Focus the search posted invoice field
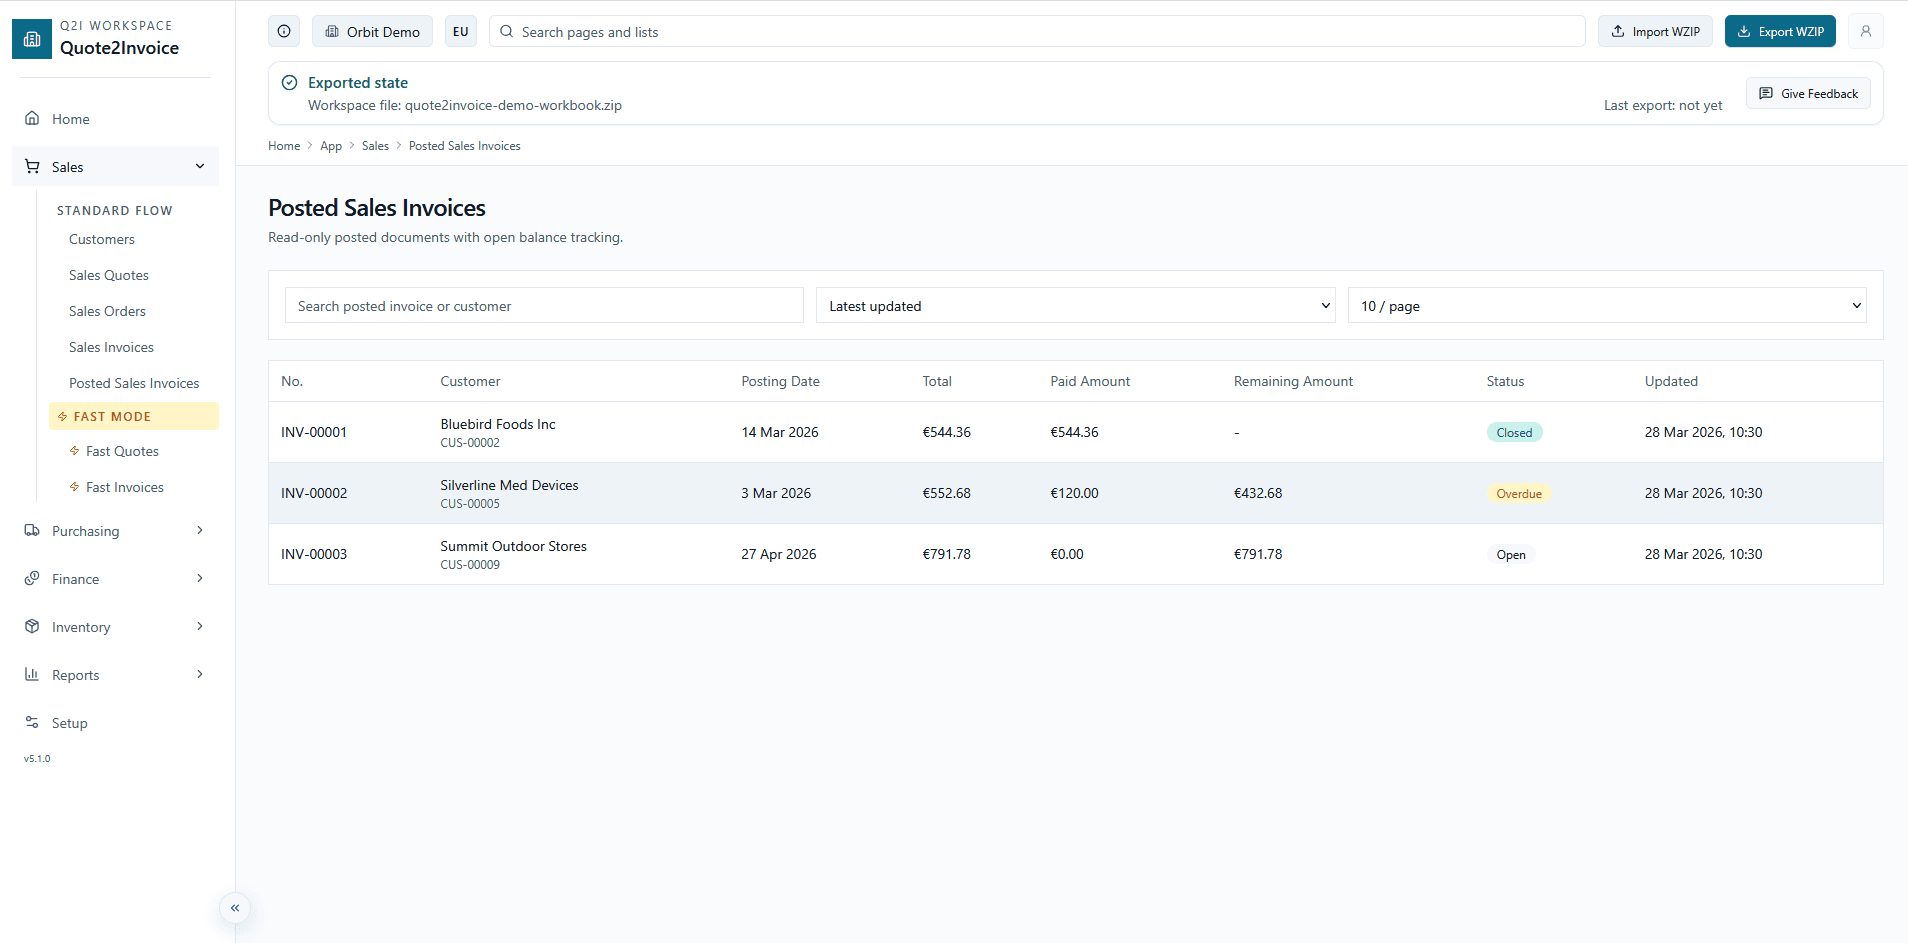1908x943 pixels. pyautogui.click(x=544, y=306)
